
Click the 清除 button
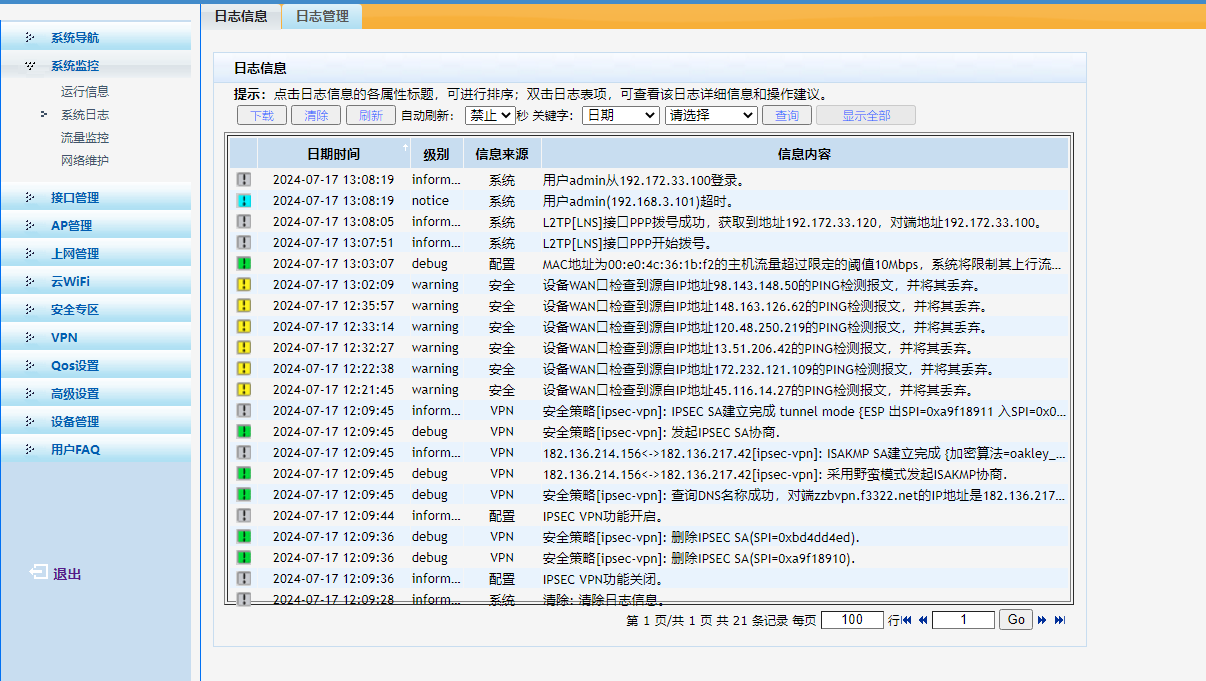(x=316, y=116)
